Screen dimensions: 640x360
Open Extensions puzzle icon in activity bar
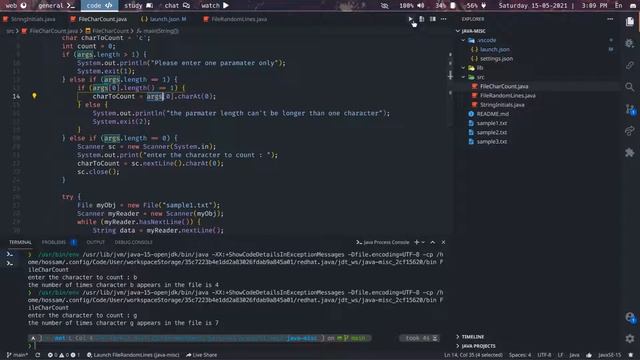(630, 152)
